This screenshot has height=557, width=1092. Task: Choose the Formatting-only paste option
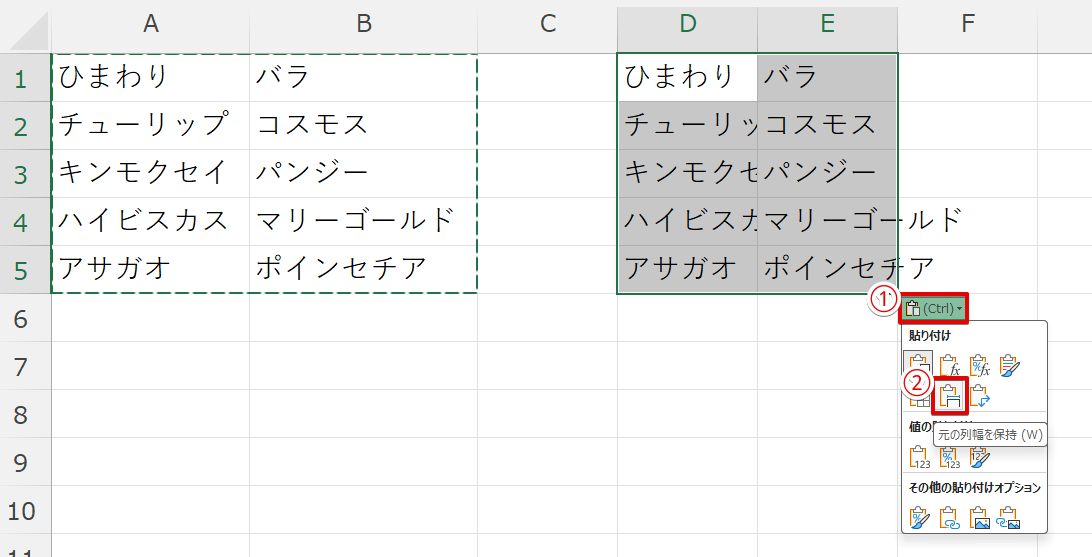(918, 517)
